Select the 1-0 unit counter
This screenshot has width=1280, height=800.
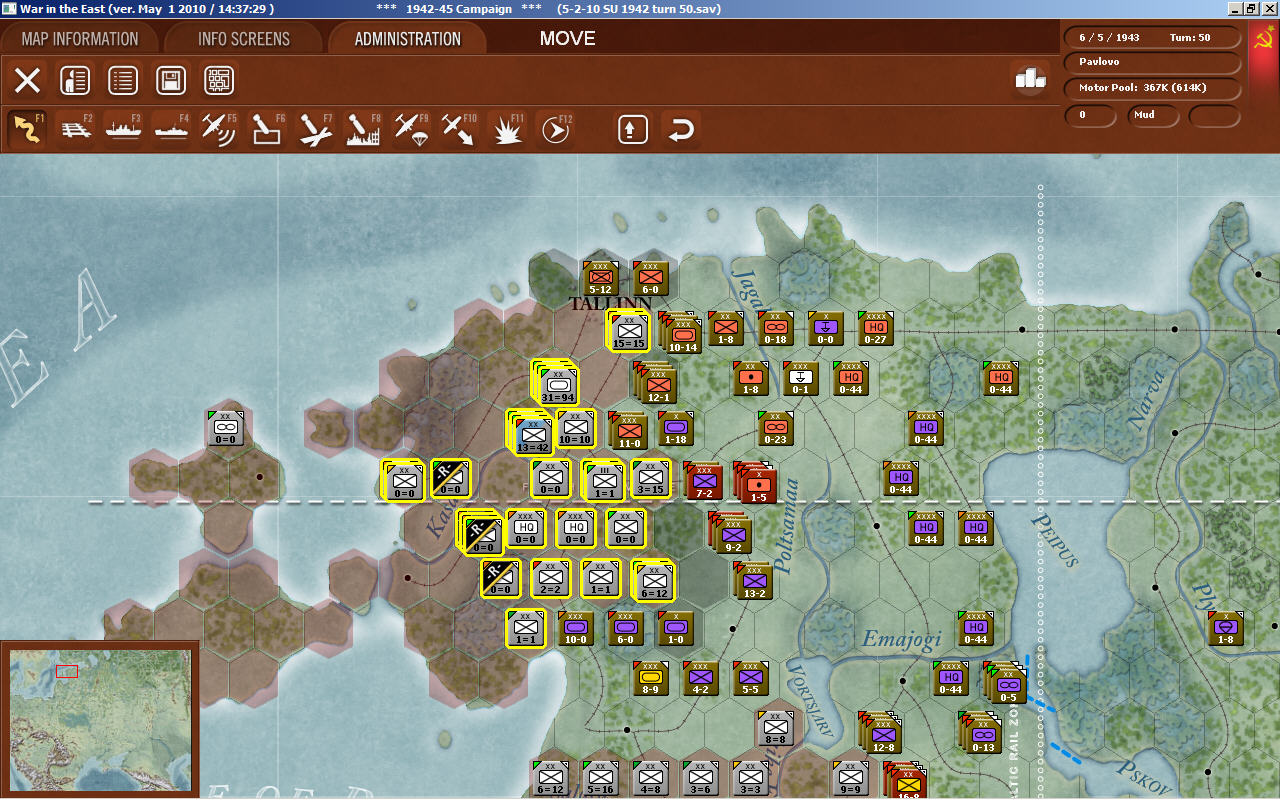click(675, 628)
